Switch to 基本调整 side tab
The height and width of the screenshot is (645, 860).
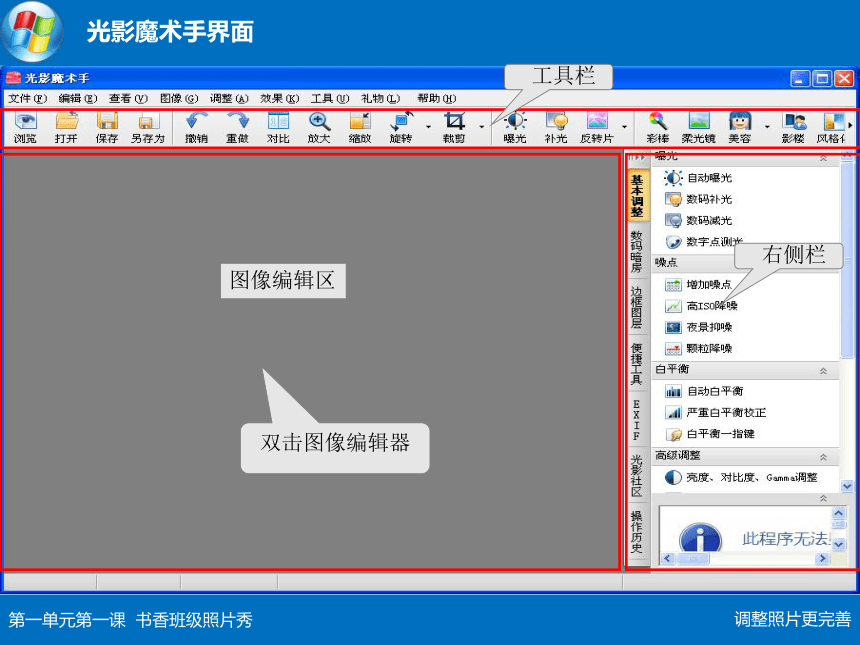pos(637,196)
